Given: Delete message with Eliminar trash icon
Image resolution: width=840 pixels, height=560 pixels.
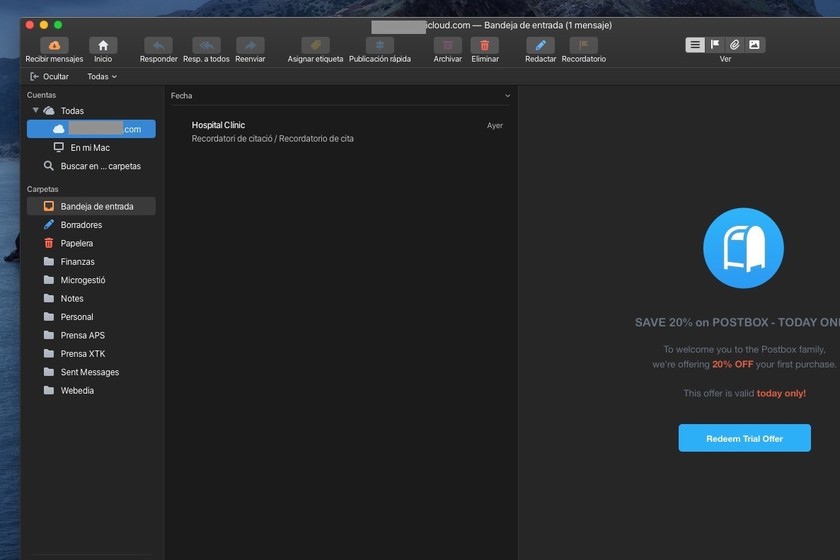Looking at the screenshot, I should click(x=485, y=46).
